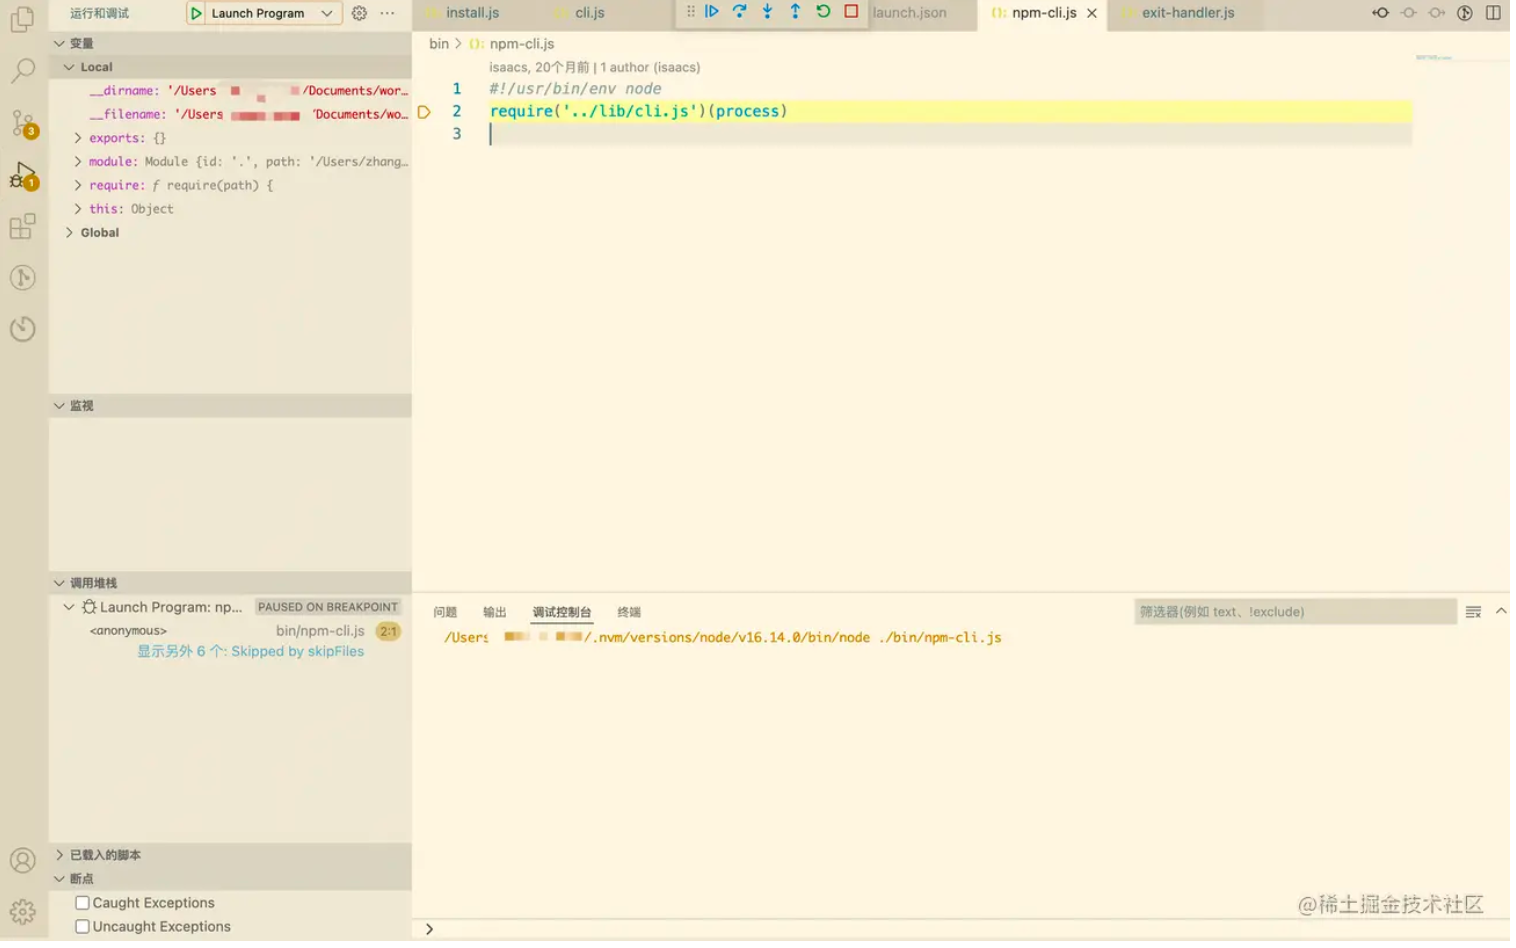Open the Git graph icon in activity bar
Viewport: 1516px width, 948px height.
tap(22, 277)
